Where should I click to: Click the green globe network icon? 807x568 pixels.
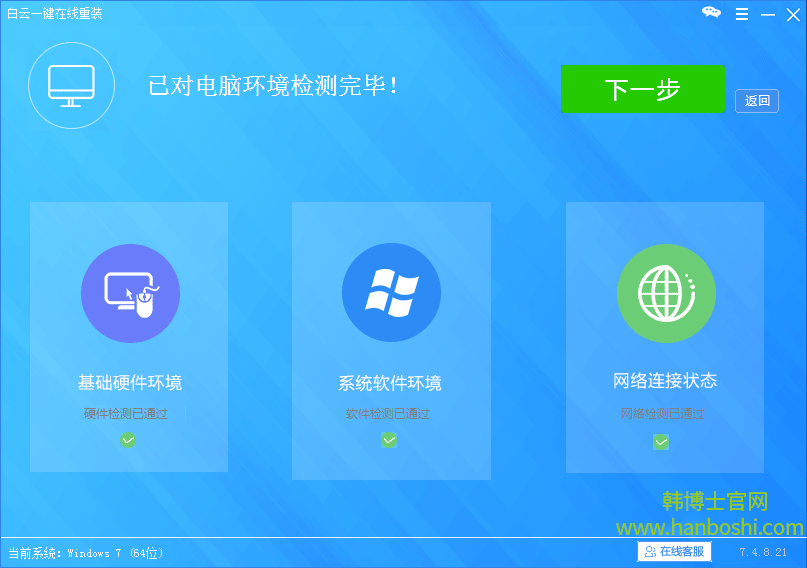pos(665,292)
